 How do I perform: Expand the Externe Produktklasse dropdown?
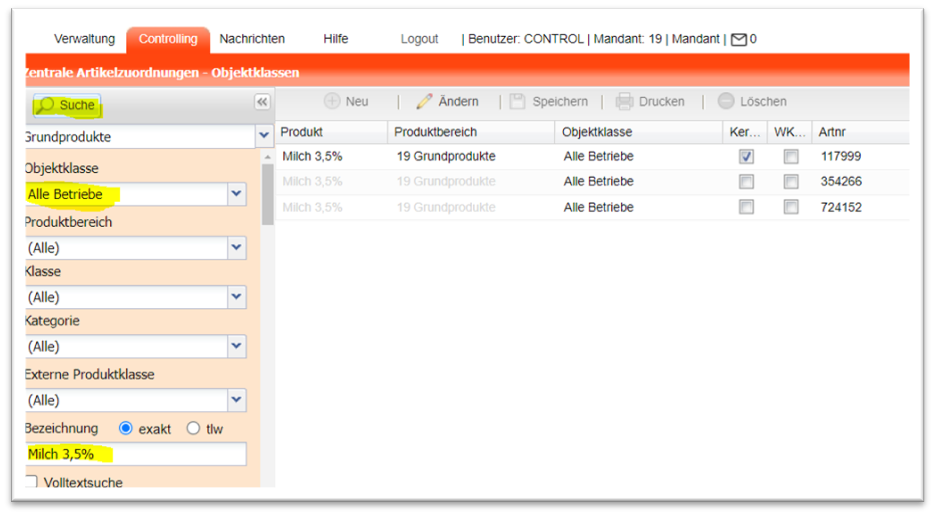[236, 400]
